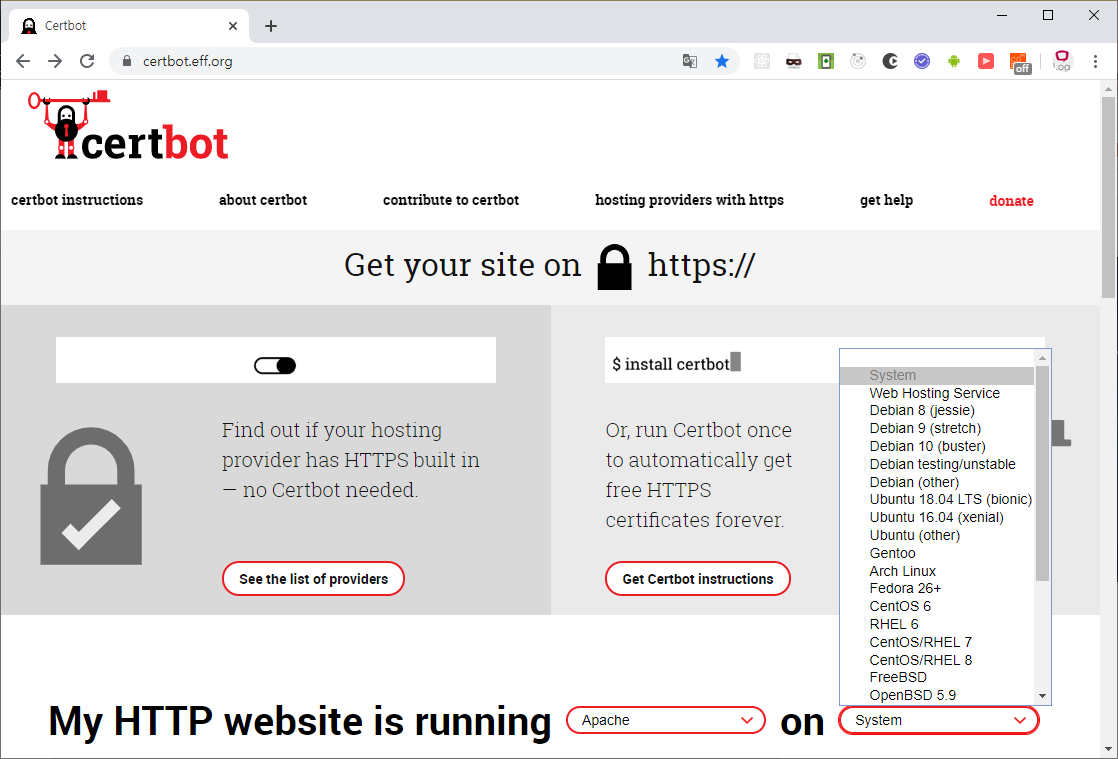Select RHEL 6 from list
Image resolution: width=1118 pixels, height=759 pixels.
pos(937,624)
